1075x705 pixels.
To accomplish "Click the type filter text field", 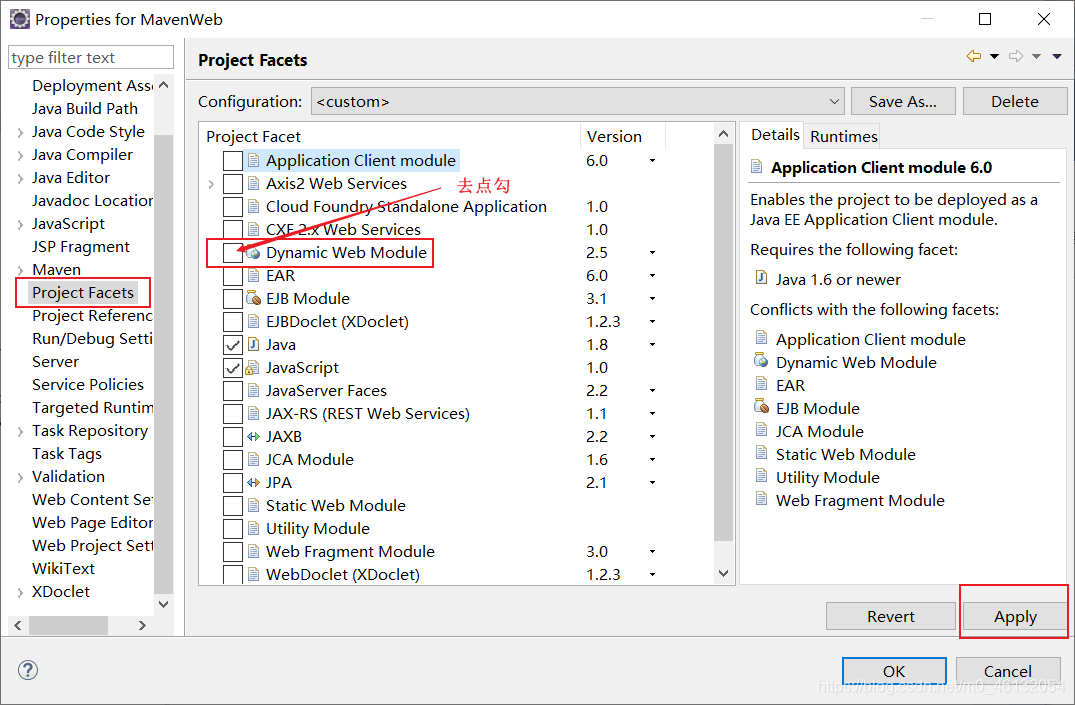I will tap(90, 58).
